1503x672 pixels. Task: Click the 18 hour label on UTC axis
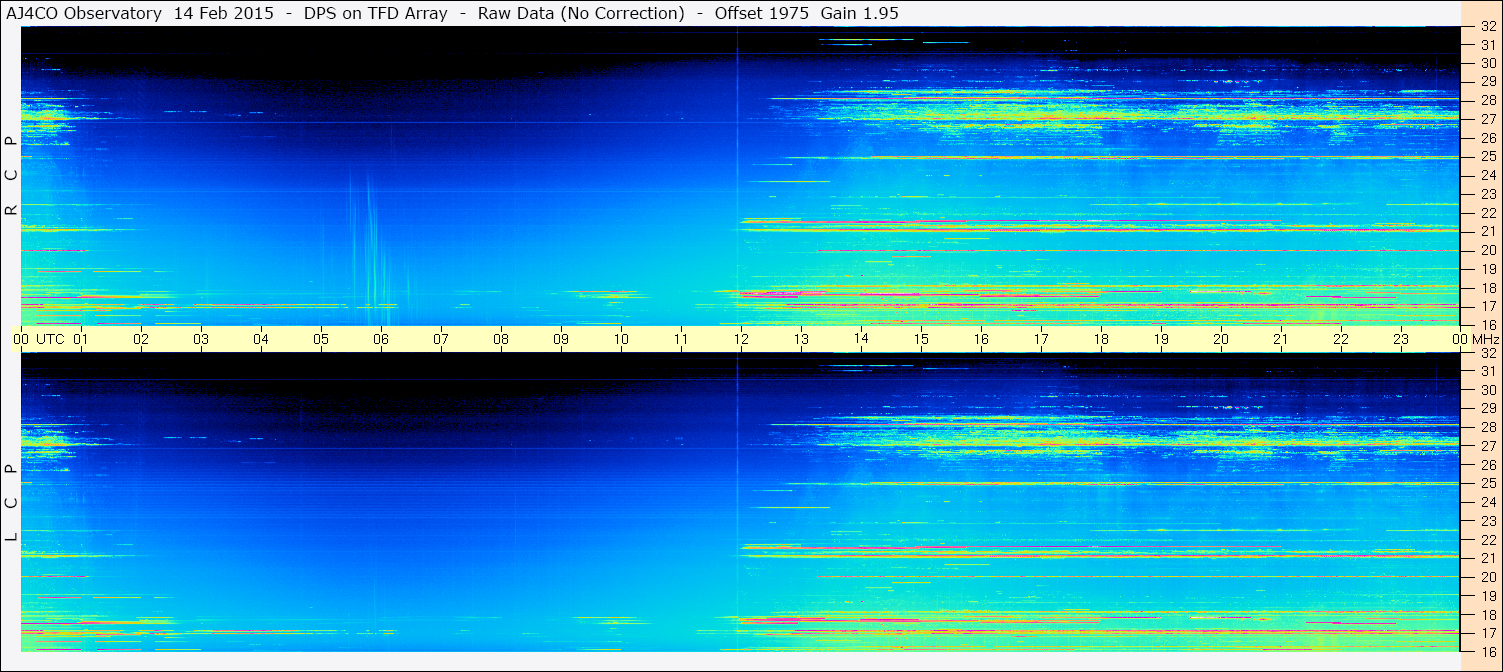point(1101,339)
